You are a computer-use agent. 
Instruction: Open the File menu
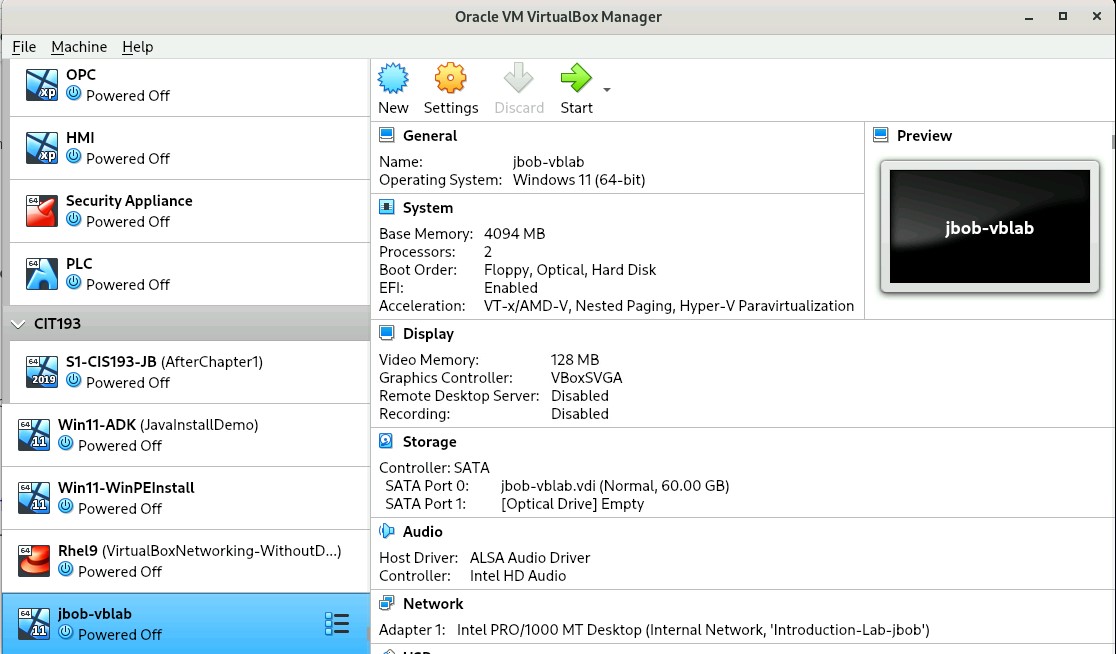click(24, 47)
